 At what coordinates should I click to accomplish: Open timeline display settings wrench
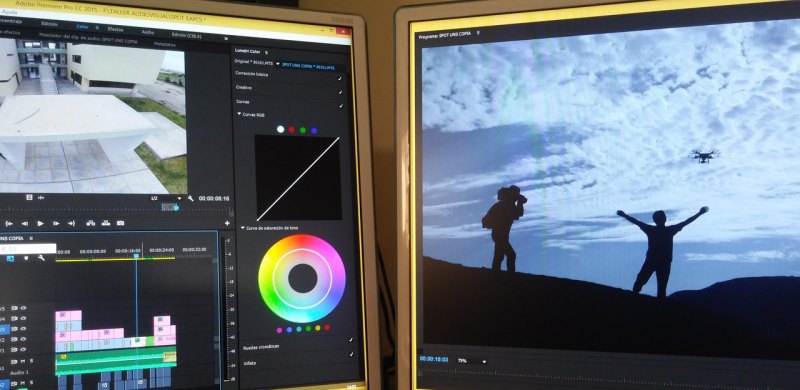pyautogui.click(x=41, y=258)
